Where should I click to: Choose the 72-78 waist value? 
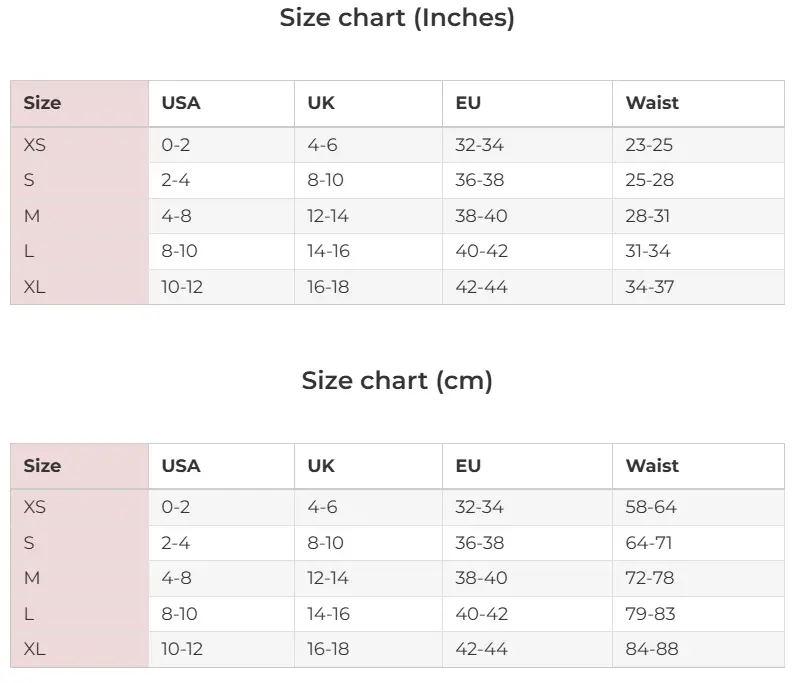click(x=649, y=578)
